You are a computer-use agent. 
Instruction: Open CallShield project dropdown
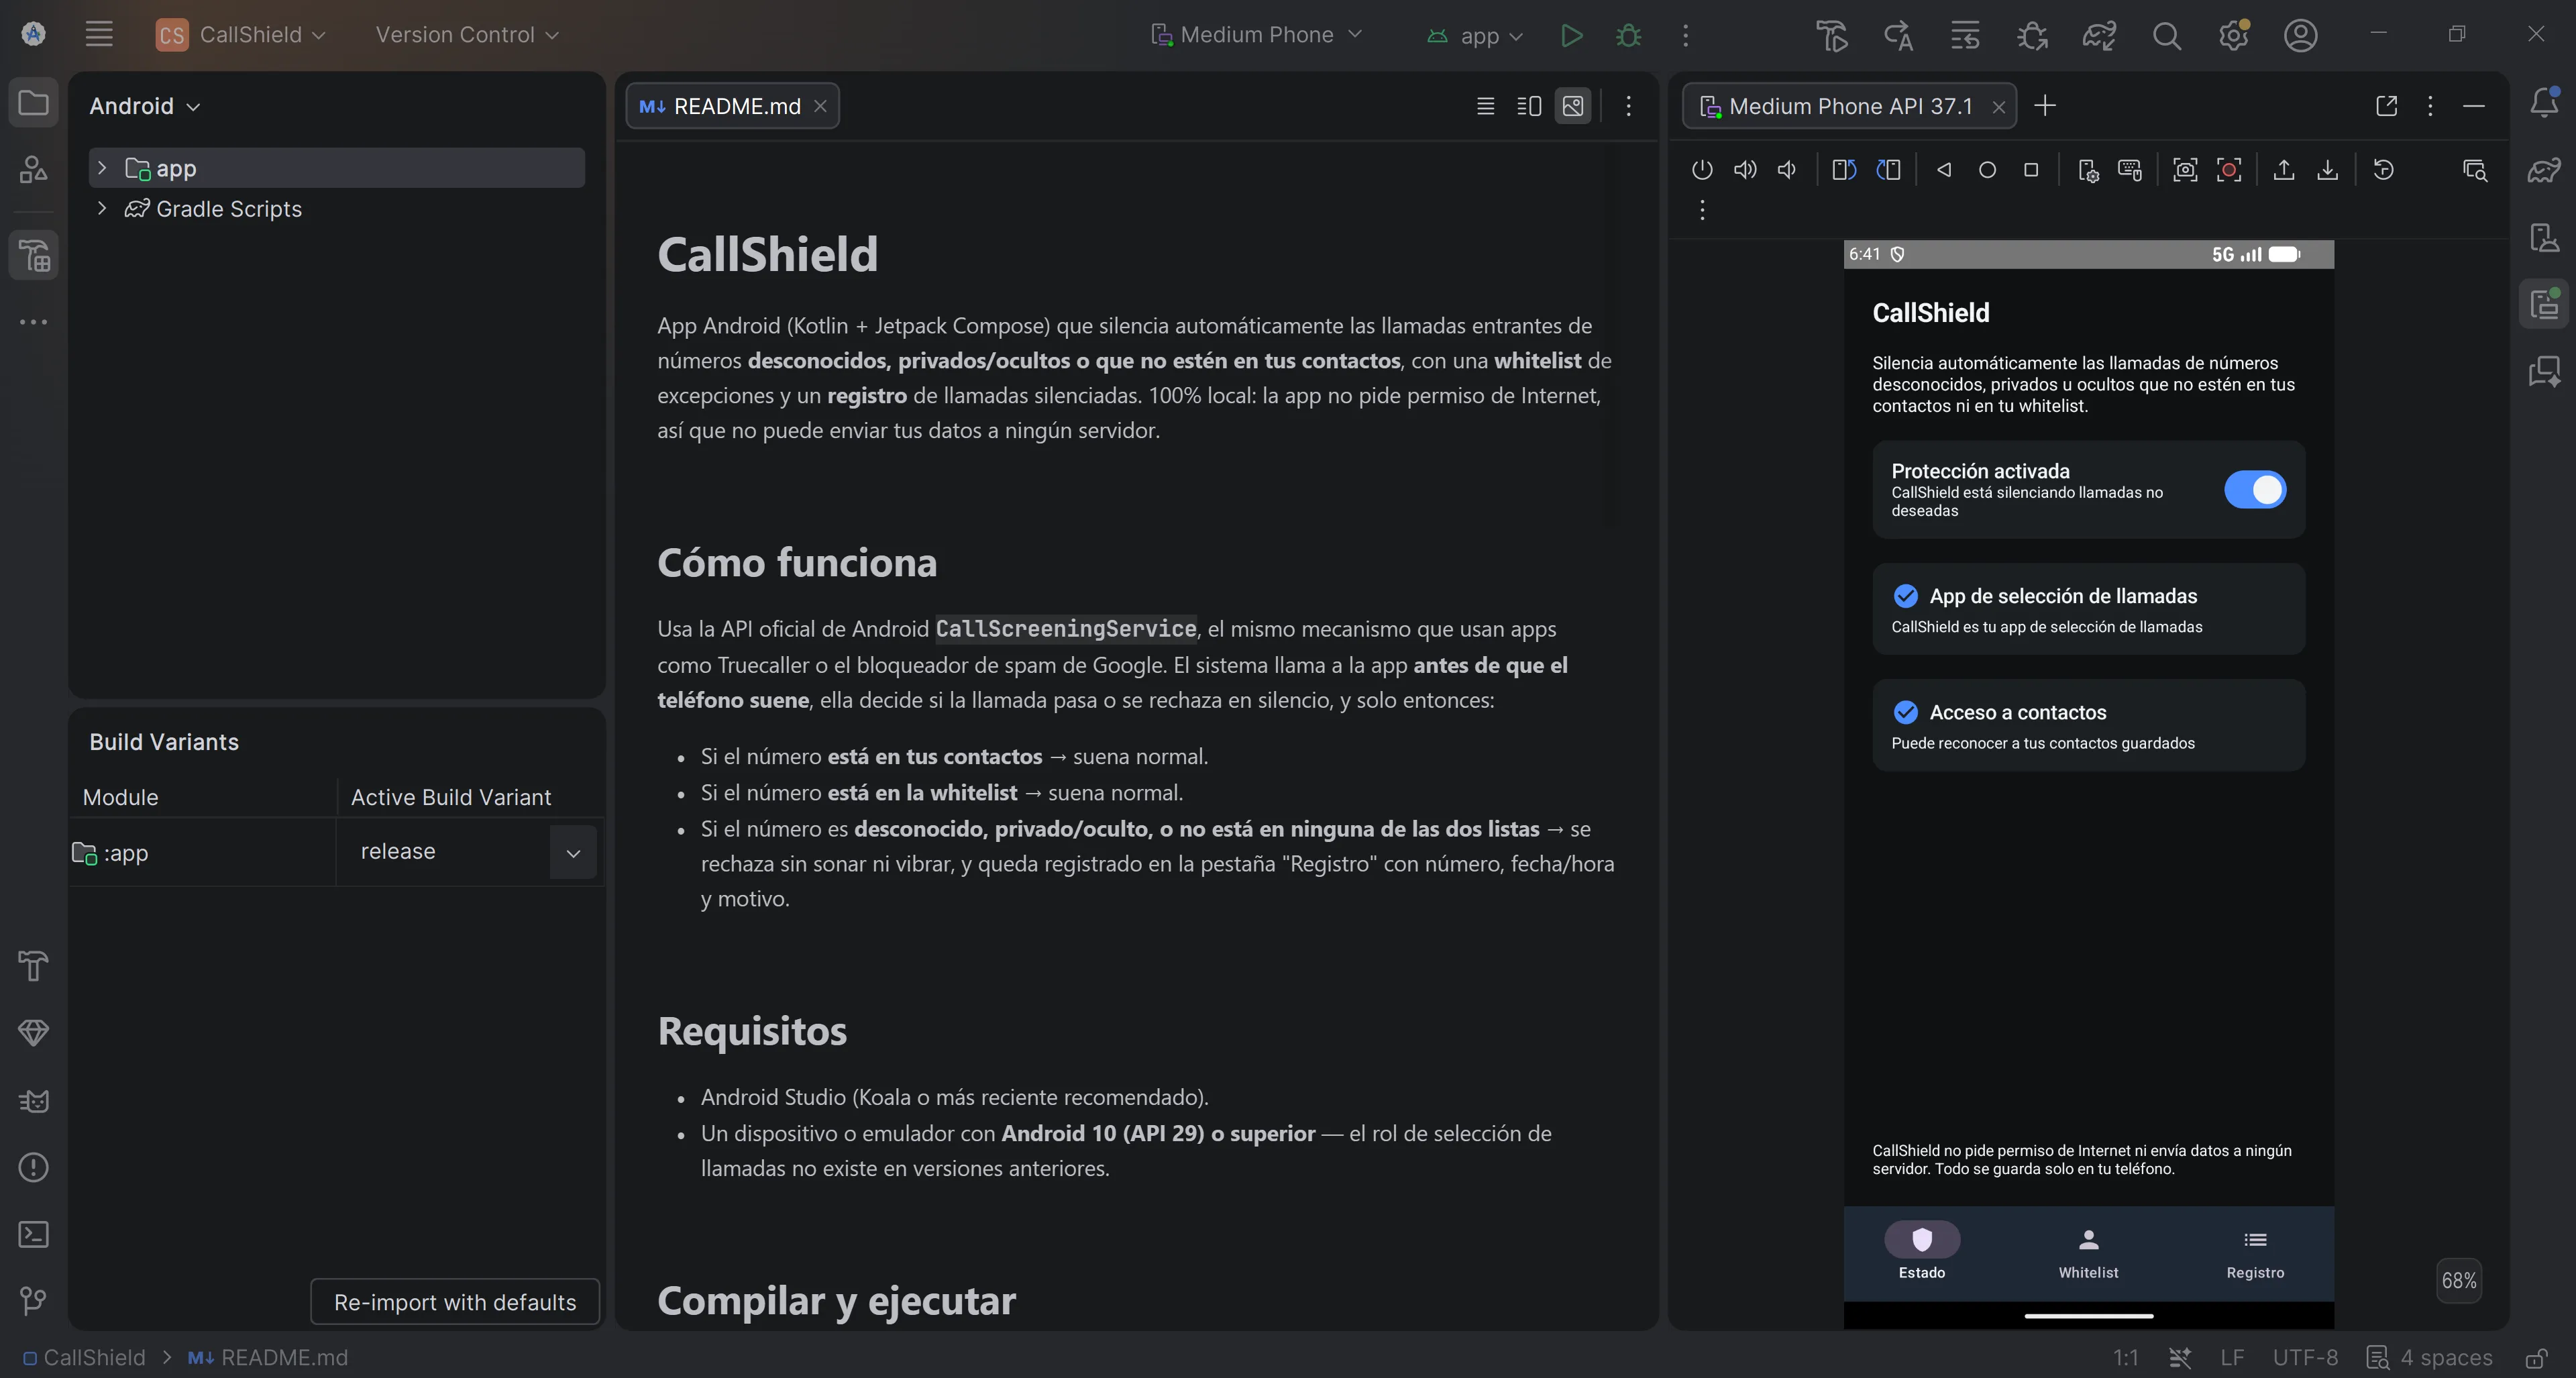(241, 35)
